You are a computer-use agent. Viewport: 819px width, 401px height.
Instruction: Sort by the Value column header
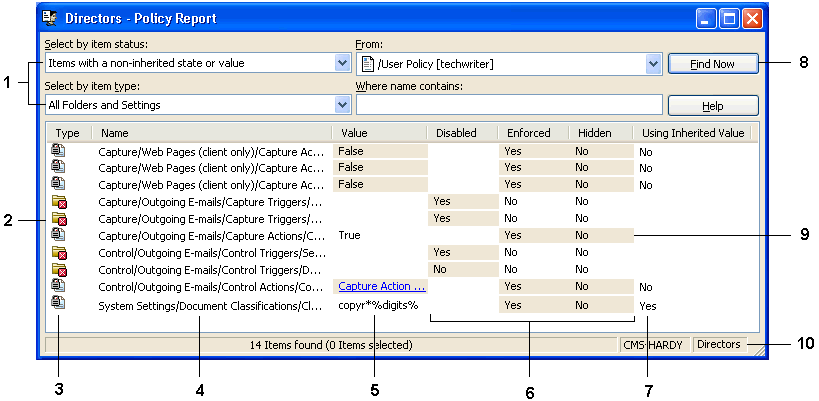tap(378, 132)
